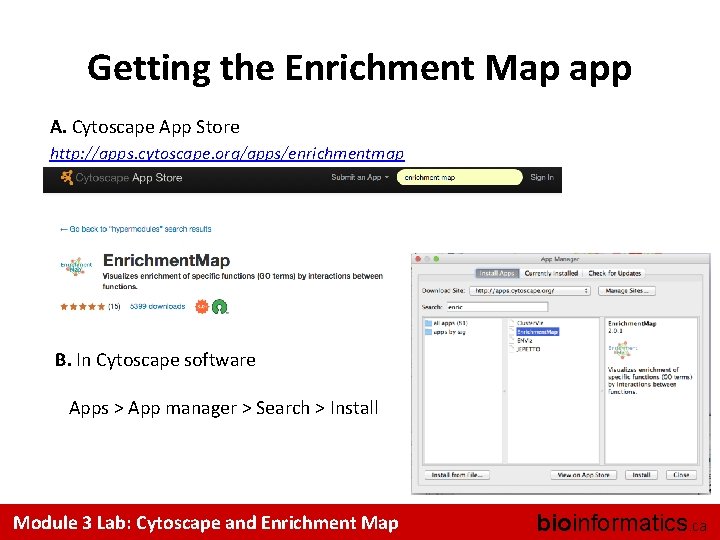Click the EnrichmentMap app logo thumbnail
This screenshot has height=540, width=720.
pos(76,266)
